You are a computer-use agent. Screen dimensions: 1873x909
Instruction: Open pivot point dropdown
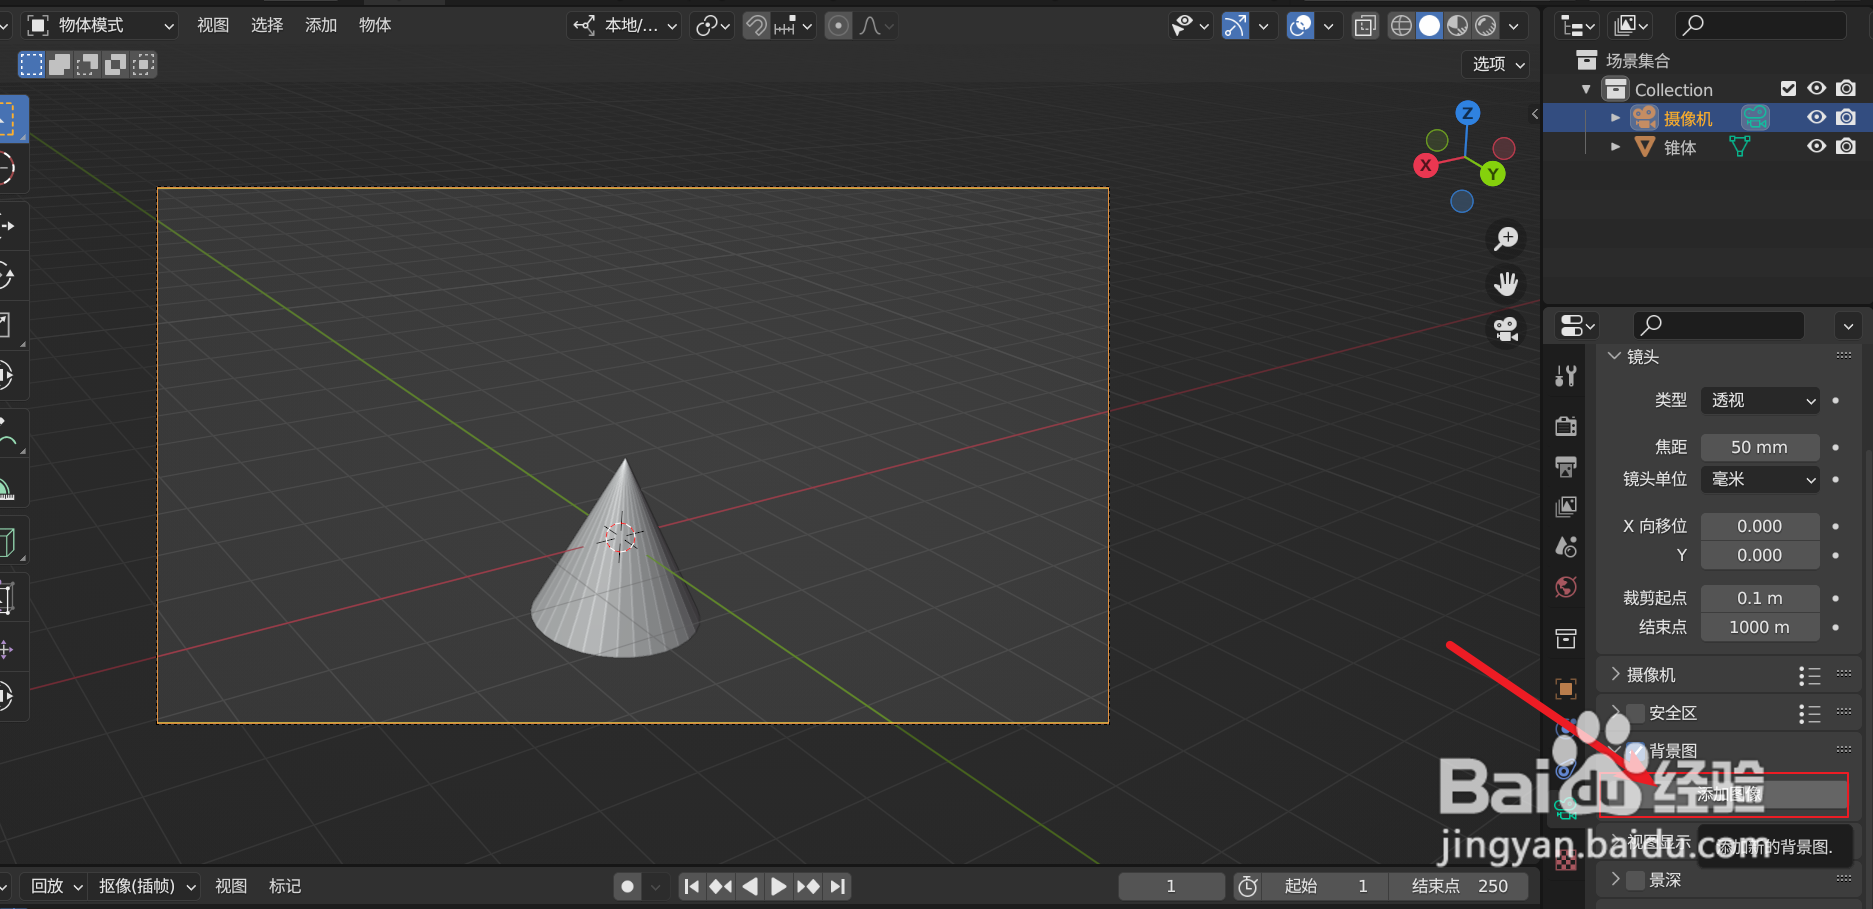(713, 26)
